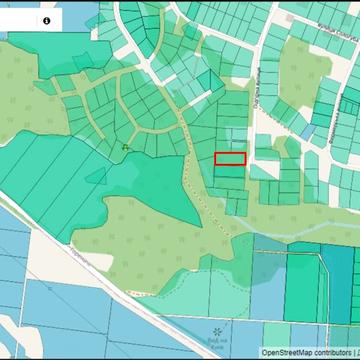Image resolution: width=360 pixels, height=360 pixels.
Task: Click the star-shaped viewpoint icon at bottom
Action: [x=218, y=332]
